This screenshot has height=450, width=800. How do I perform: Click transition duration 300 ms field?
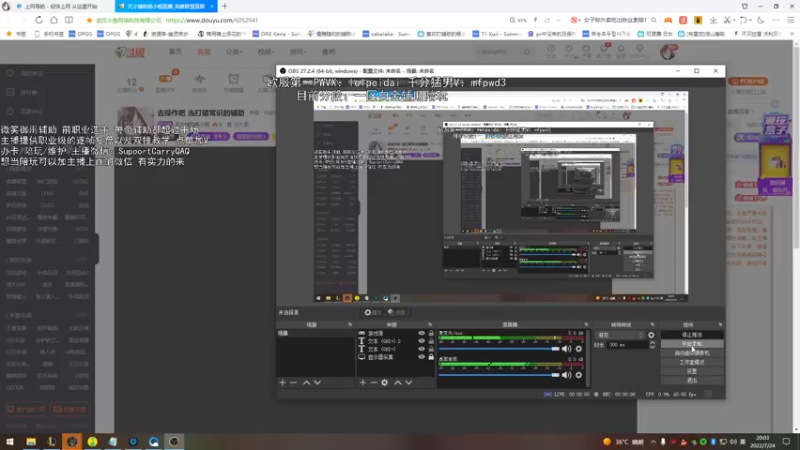[627, 345]
